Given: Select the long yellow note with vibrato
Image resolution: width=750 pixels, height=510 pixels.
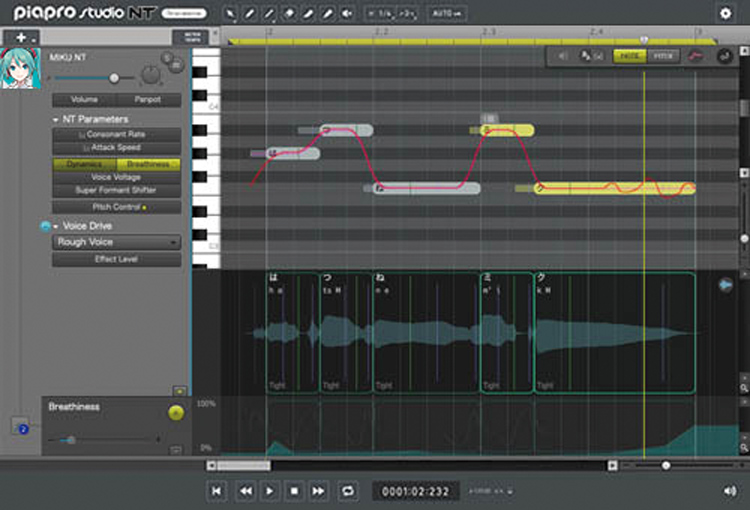Looking at the screenshot, I should pyautogui.click(x=614, y=188).
